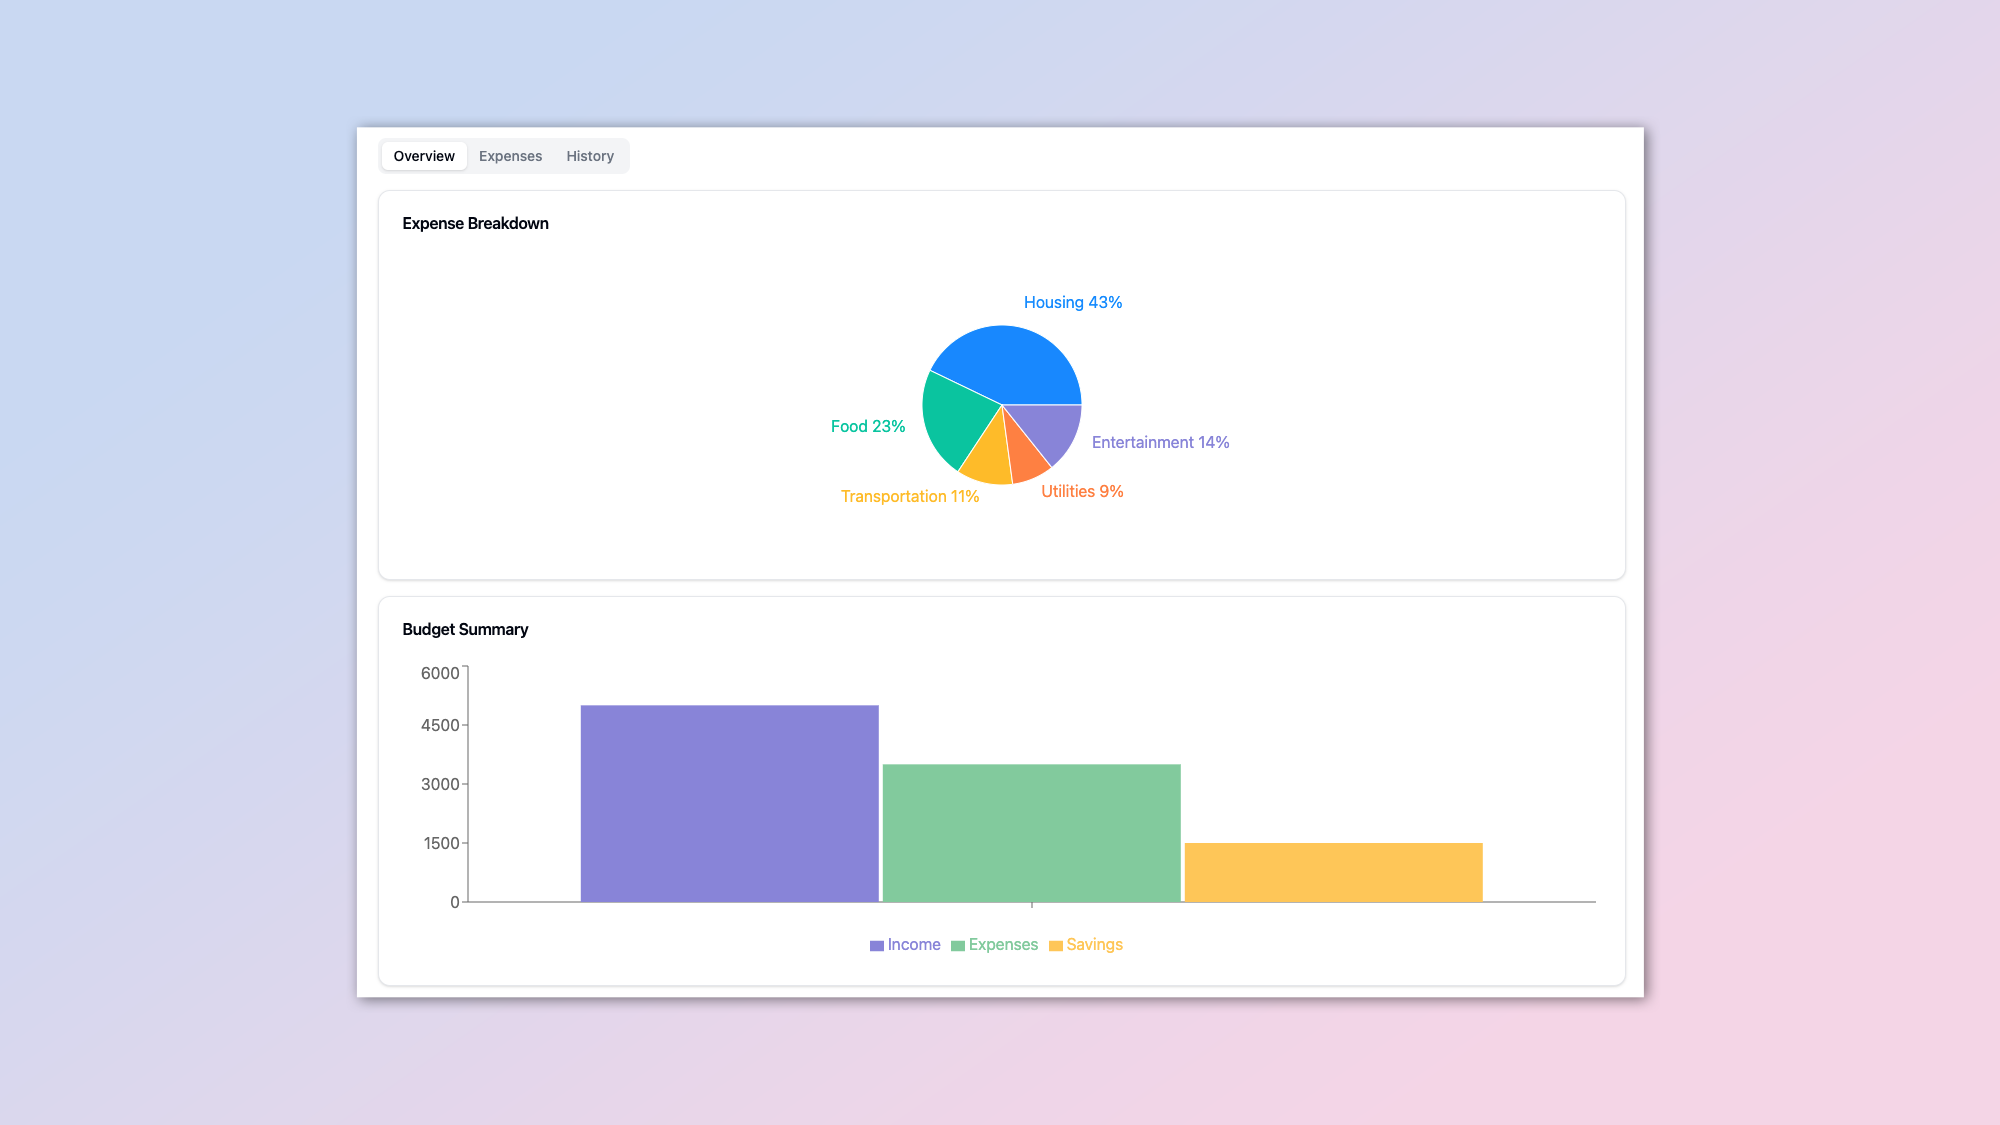Image resolution: width=2000 pixels, height=1125 pixels.
Task: Click the Entertainment 14% label
Action: pyautogui.click(x=1160, y=442)
